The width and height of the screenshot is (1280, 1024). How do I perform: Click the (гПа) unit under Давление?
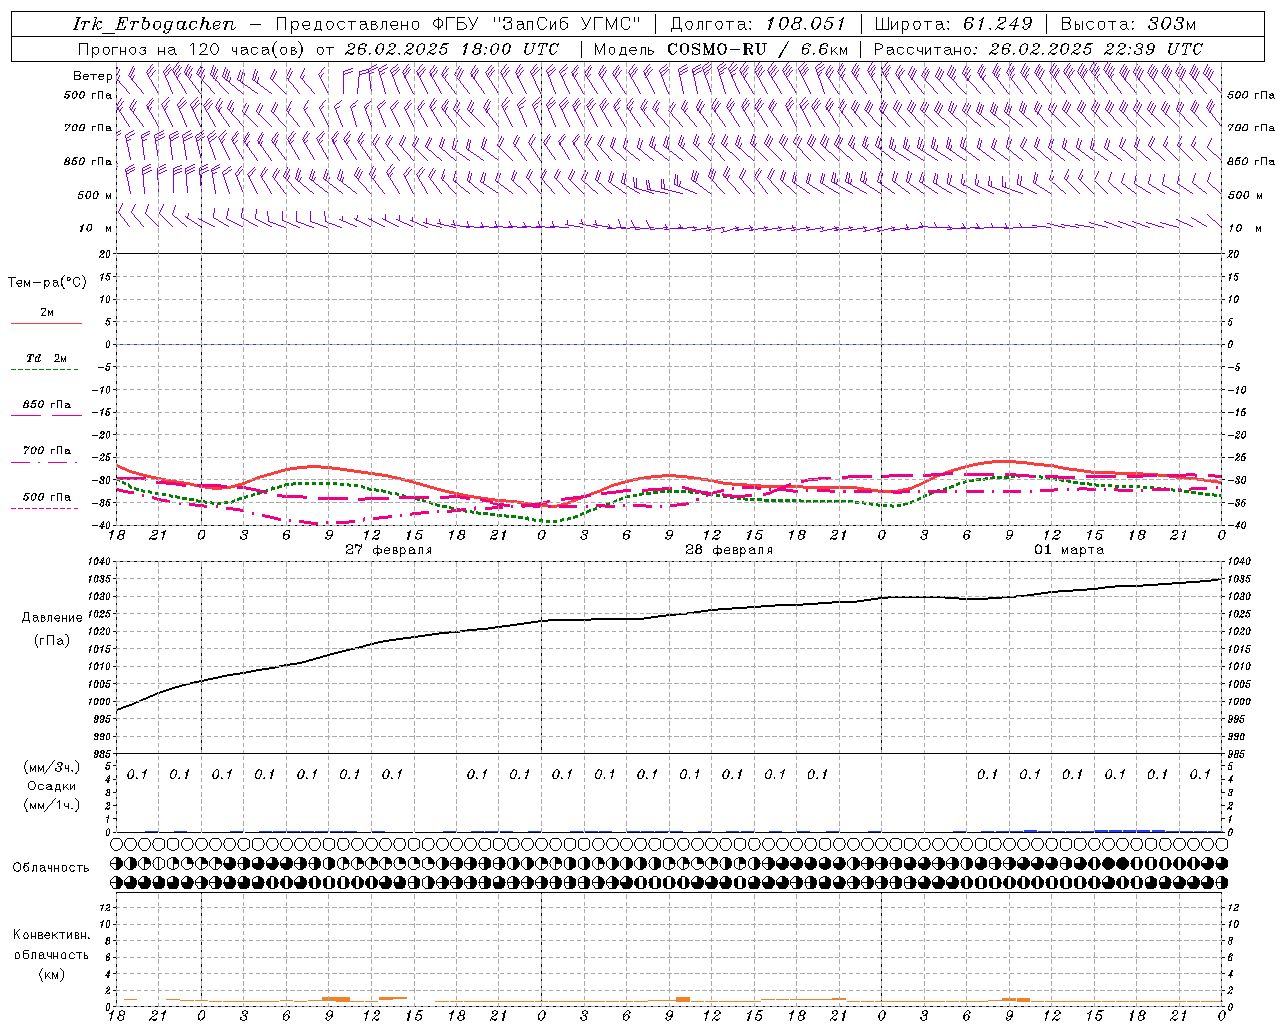click(52, 641)
